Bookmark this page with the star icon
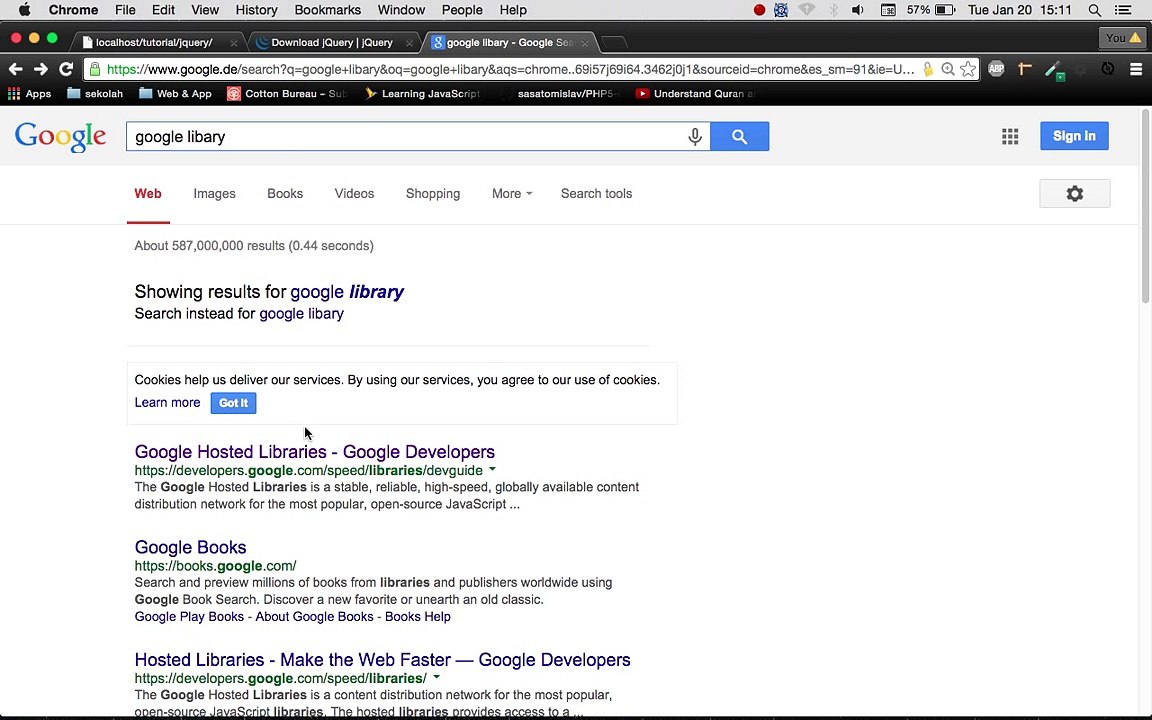Viewport: 1152px width, 720px height. tap(968, 69)
